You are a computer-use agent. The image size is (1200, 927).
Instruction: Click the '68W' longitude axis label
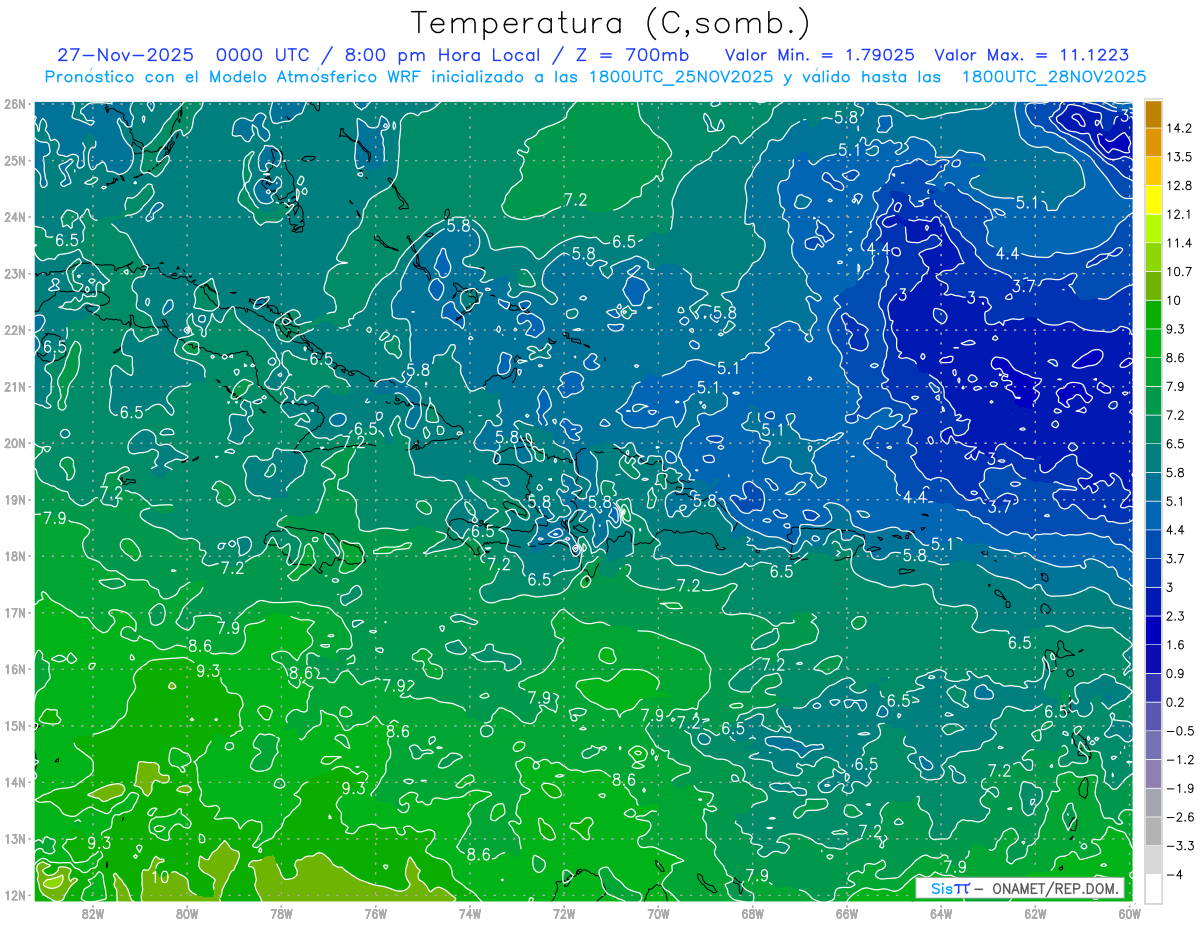[752, 913]
